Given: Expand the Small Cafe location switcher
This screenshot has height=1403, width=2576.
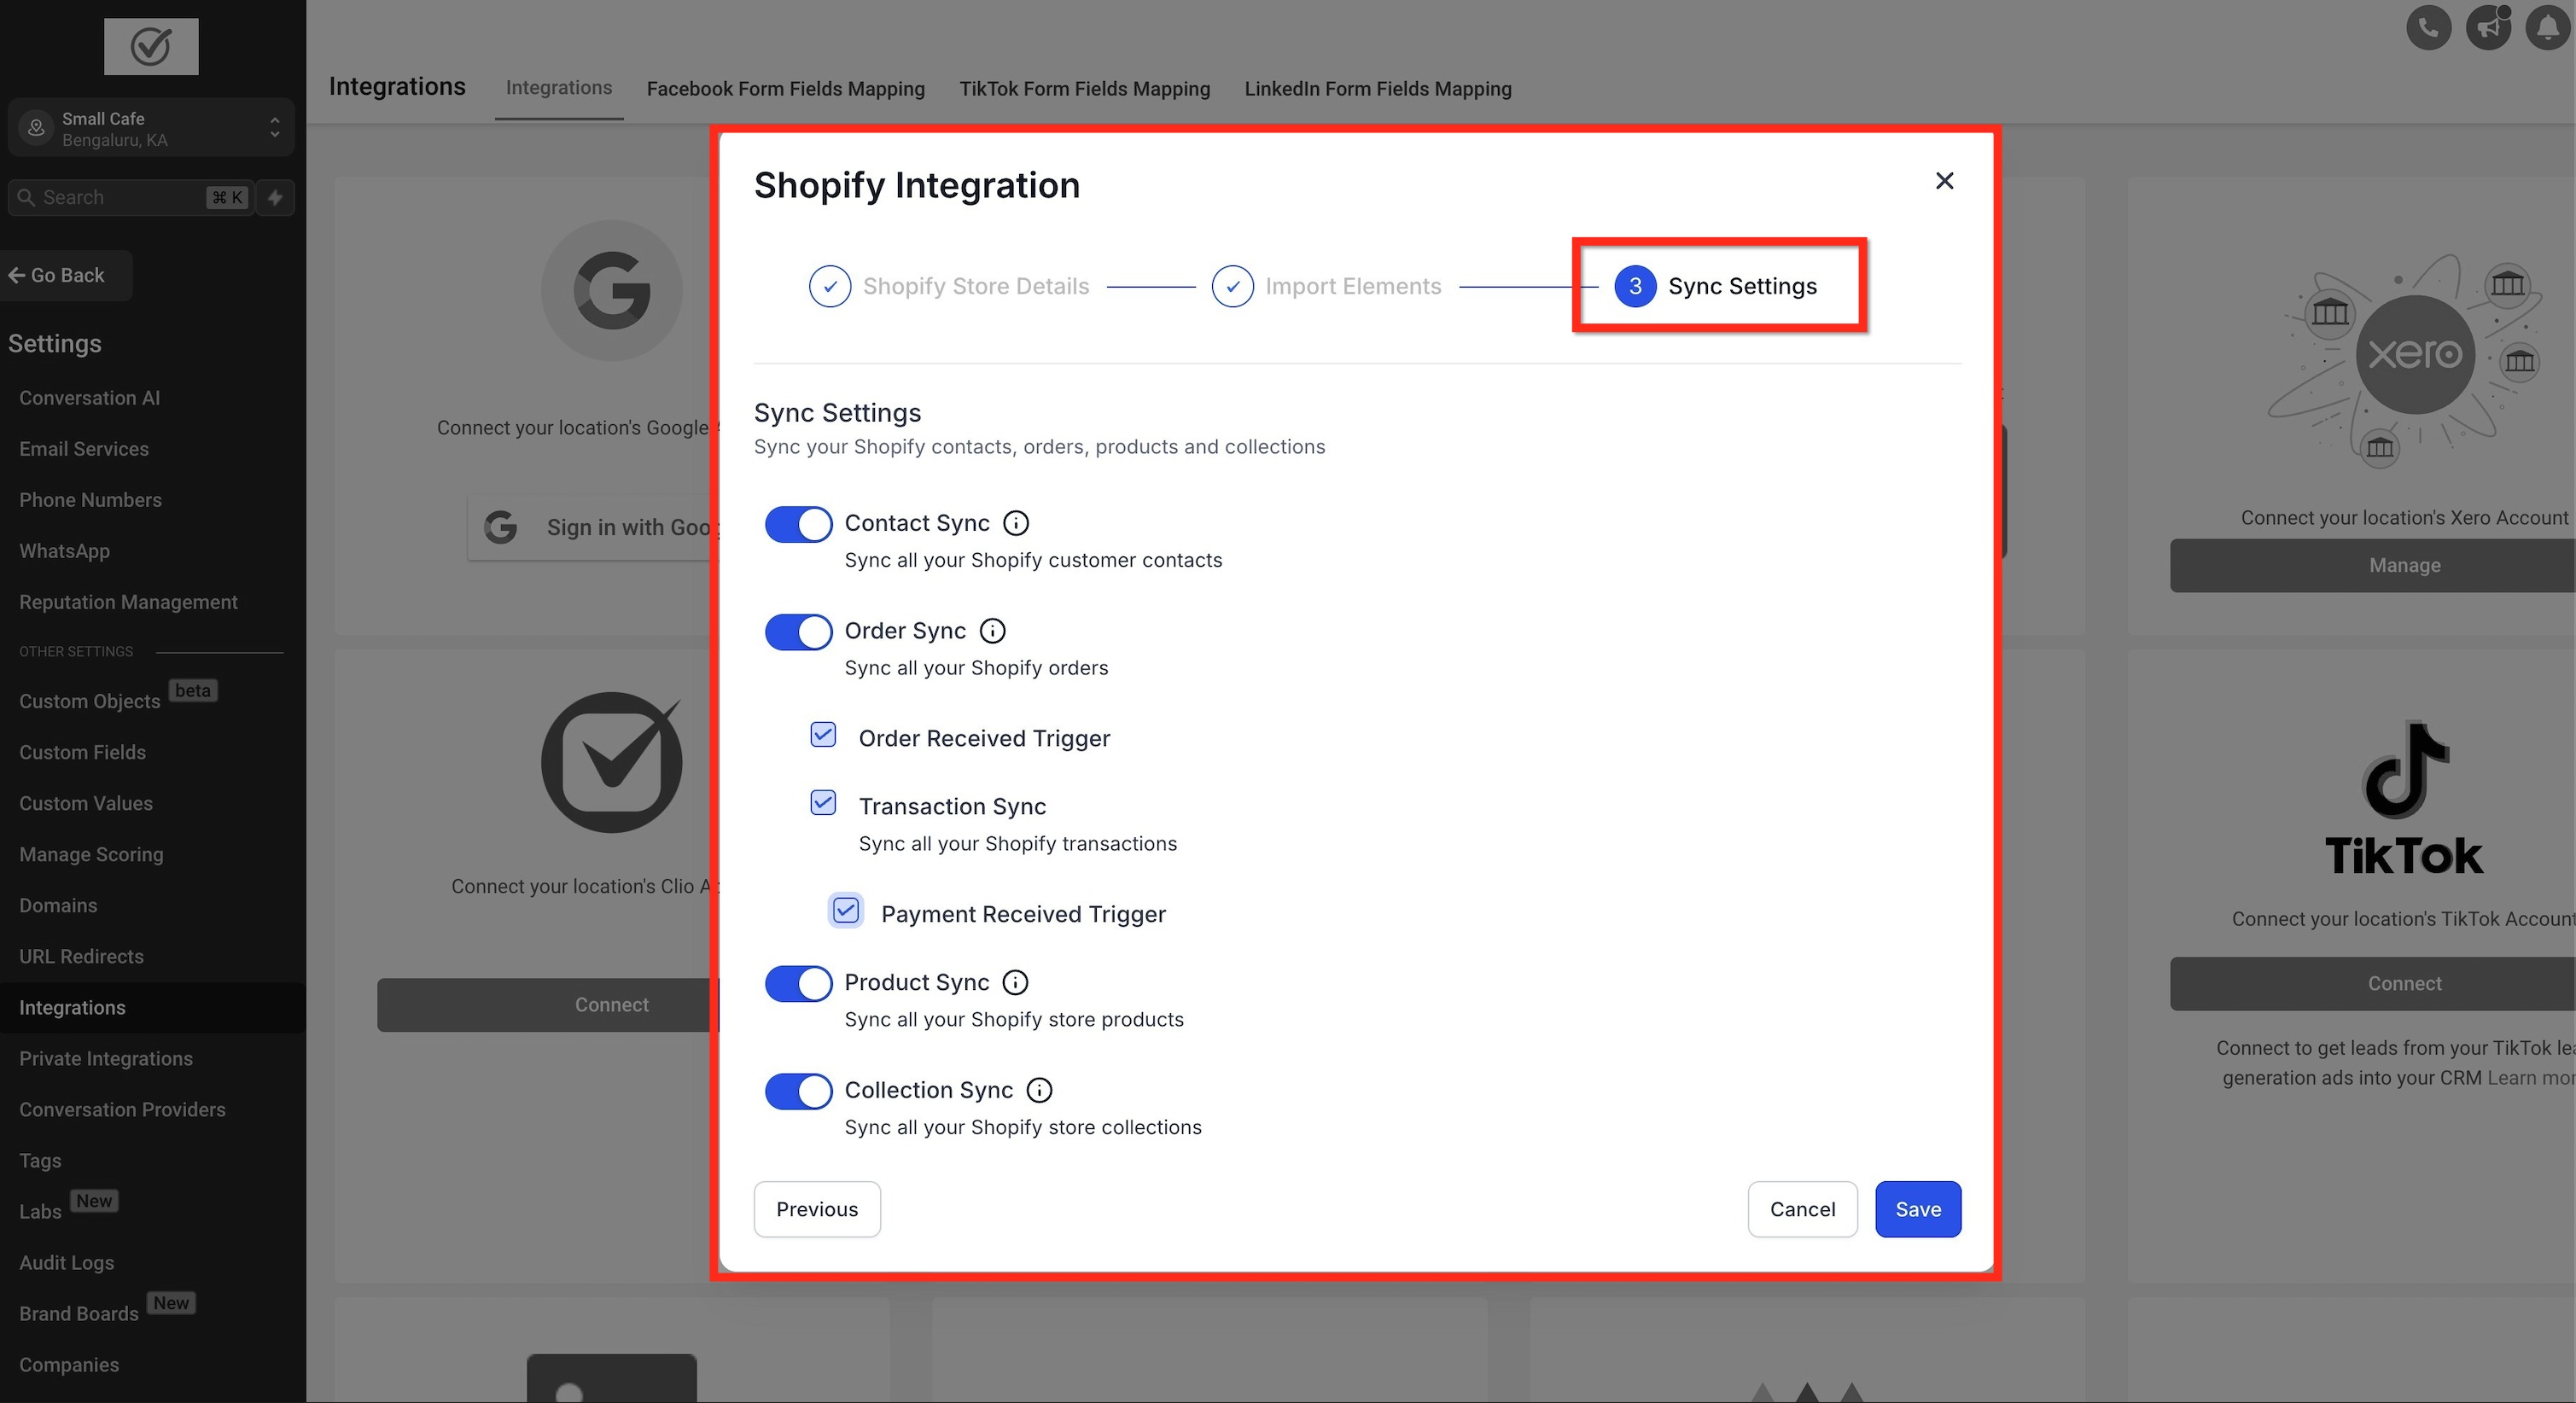Looking at the screenshot, I should (150, 128).
